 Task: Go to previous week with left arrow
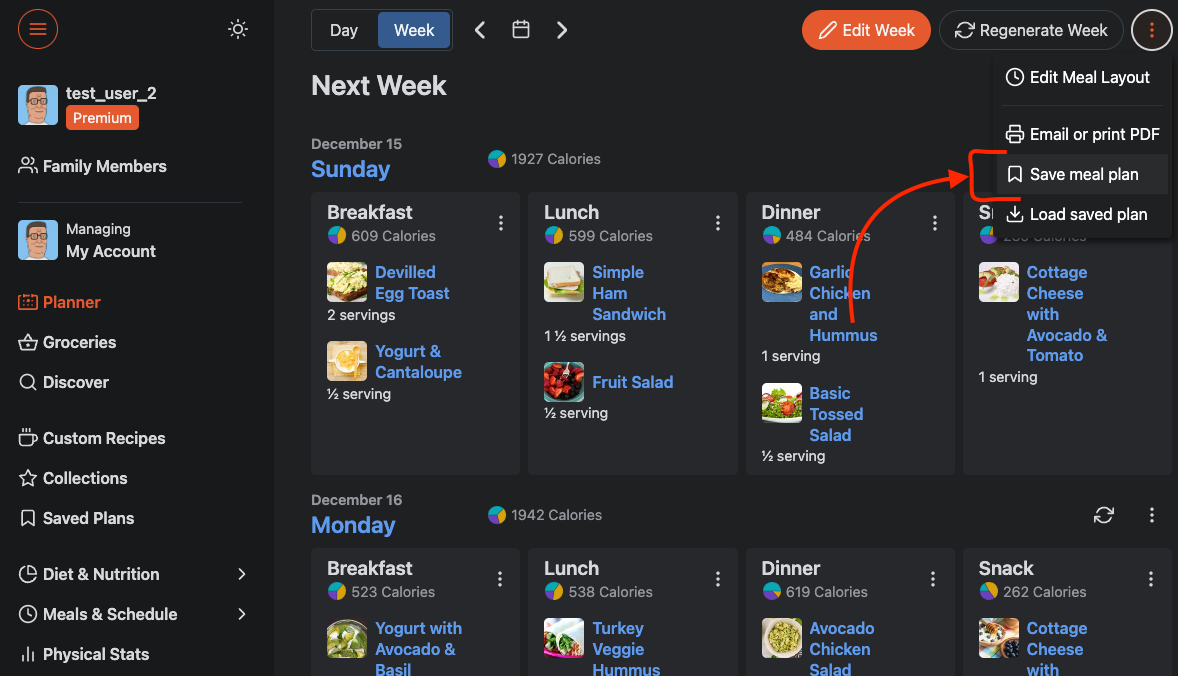(x=480, y=30)
